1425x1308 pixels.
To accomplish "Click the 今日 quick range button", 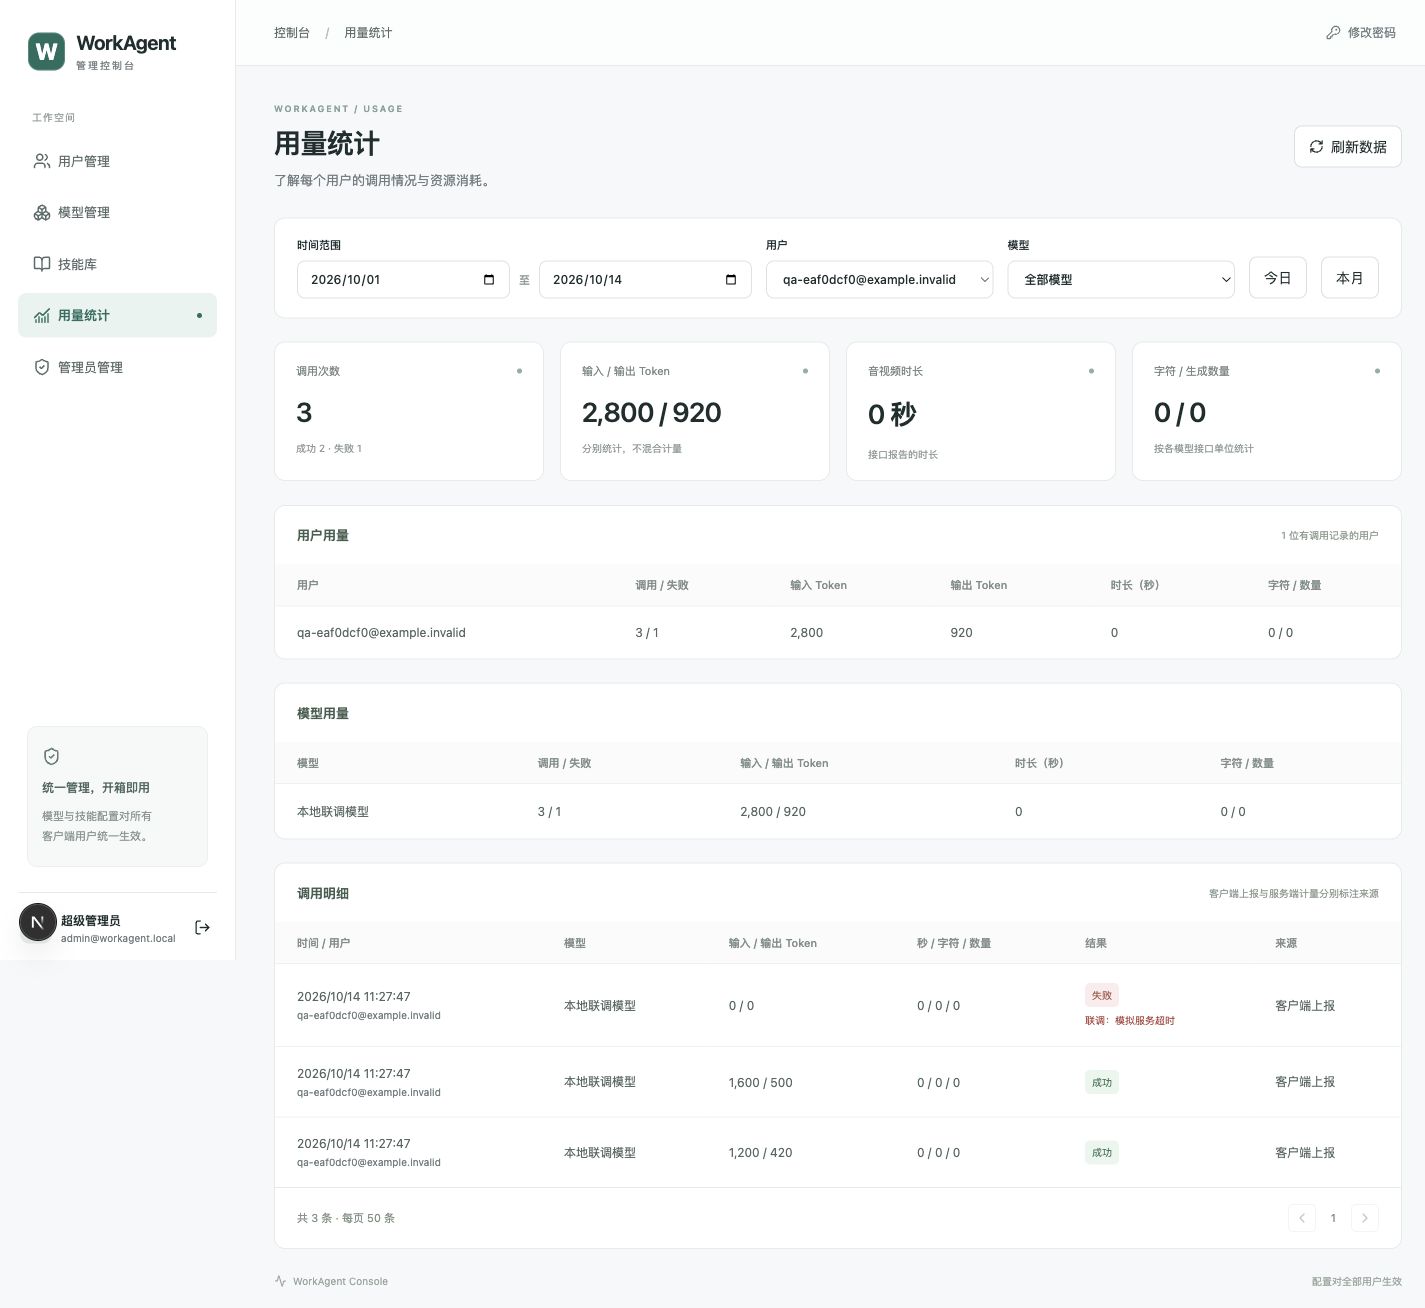I will [x=1277, y=278].
